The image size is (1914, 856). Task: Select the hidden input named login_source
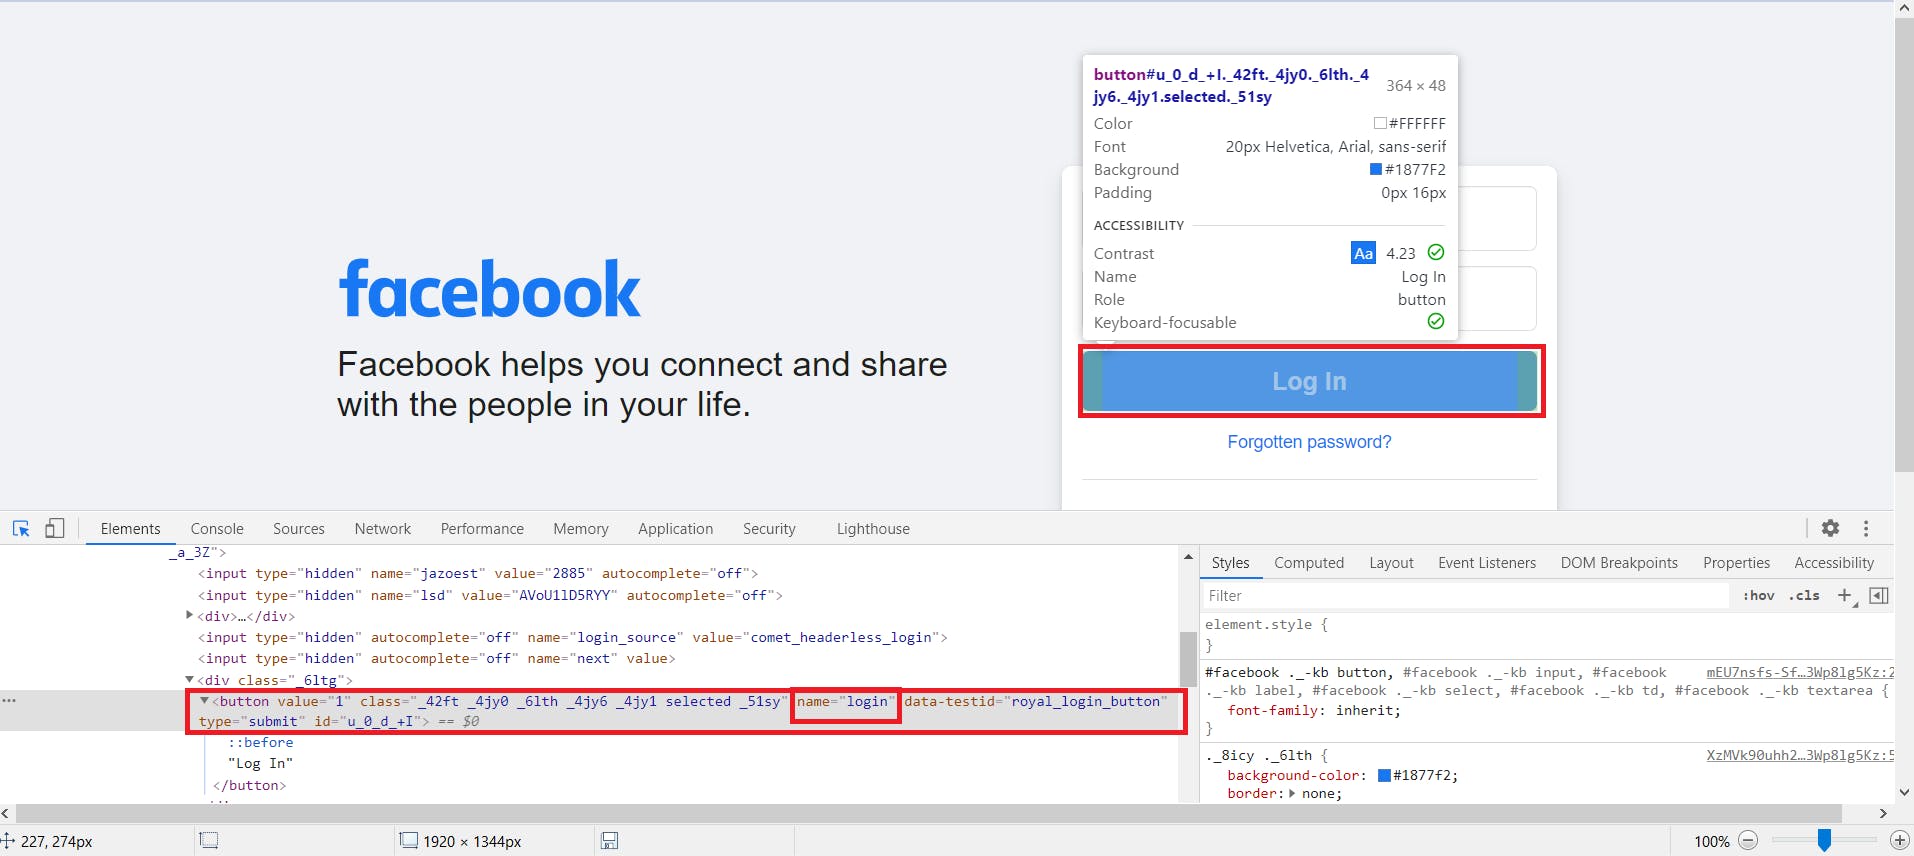(572, 637)
